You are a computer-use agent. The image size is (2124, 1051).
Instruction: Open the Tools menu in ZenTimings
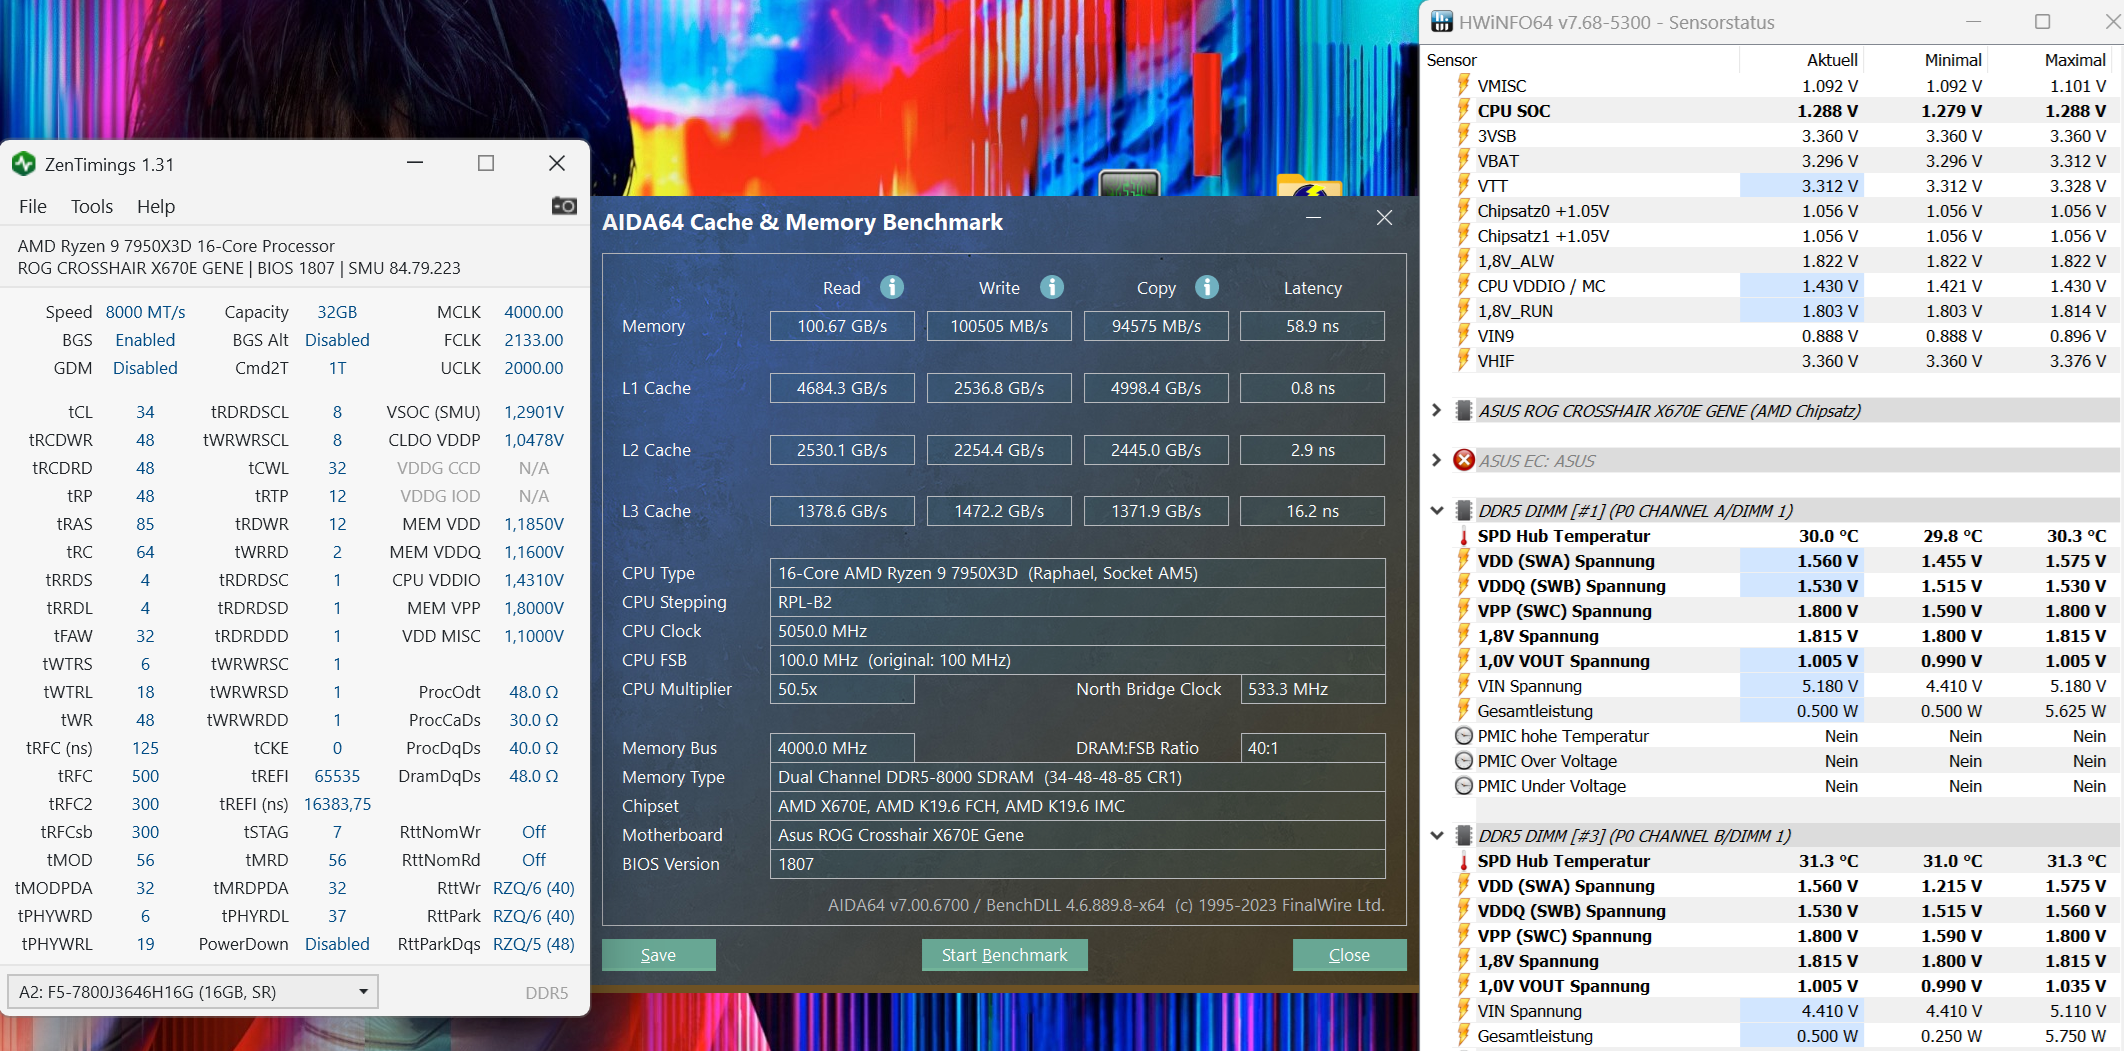coord(92,206)
